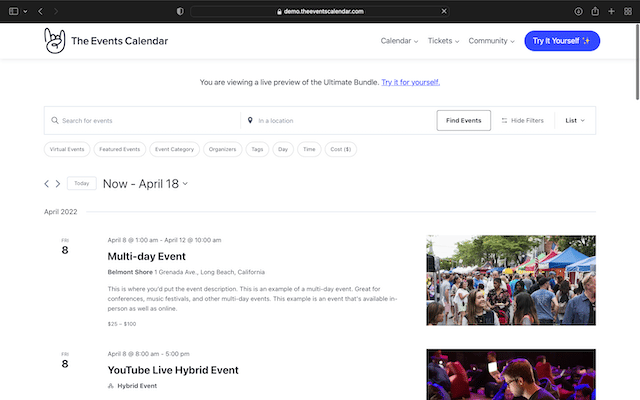Image resolution: width=640 pixels, height=400 pixels.
Task: Open a new tab with plus icon
Action: click(x=611, y=11)
